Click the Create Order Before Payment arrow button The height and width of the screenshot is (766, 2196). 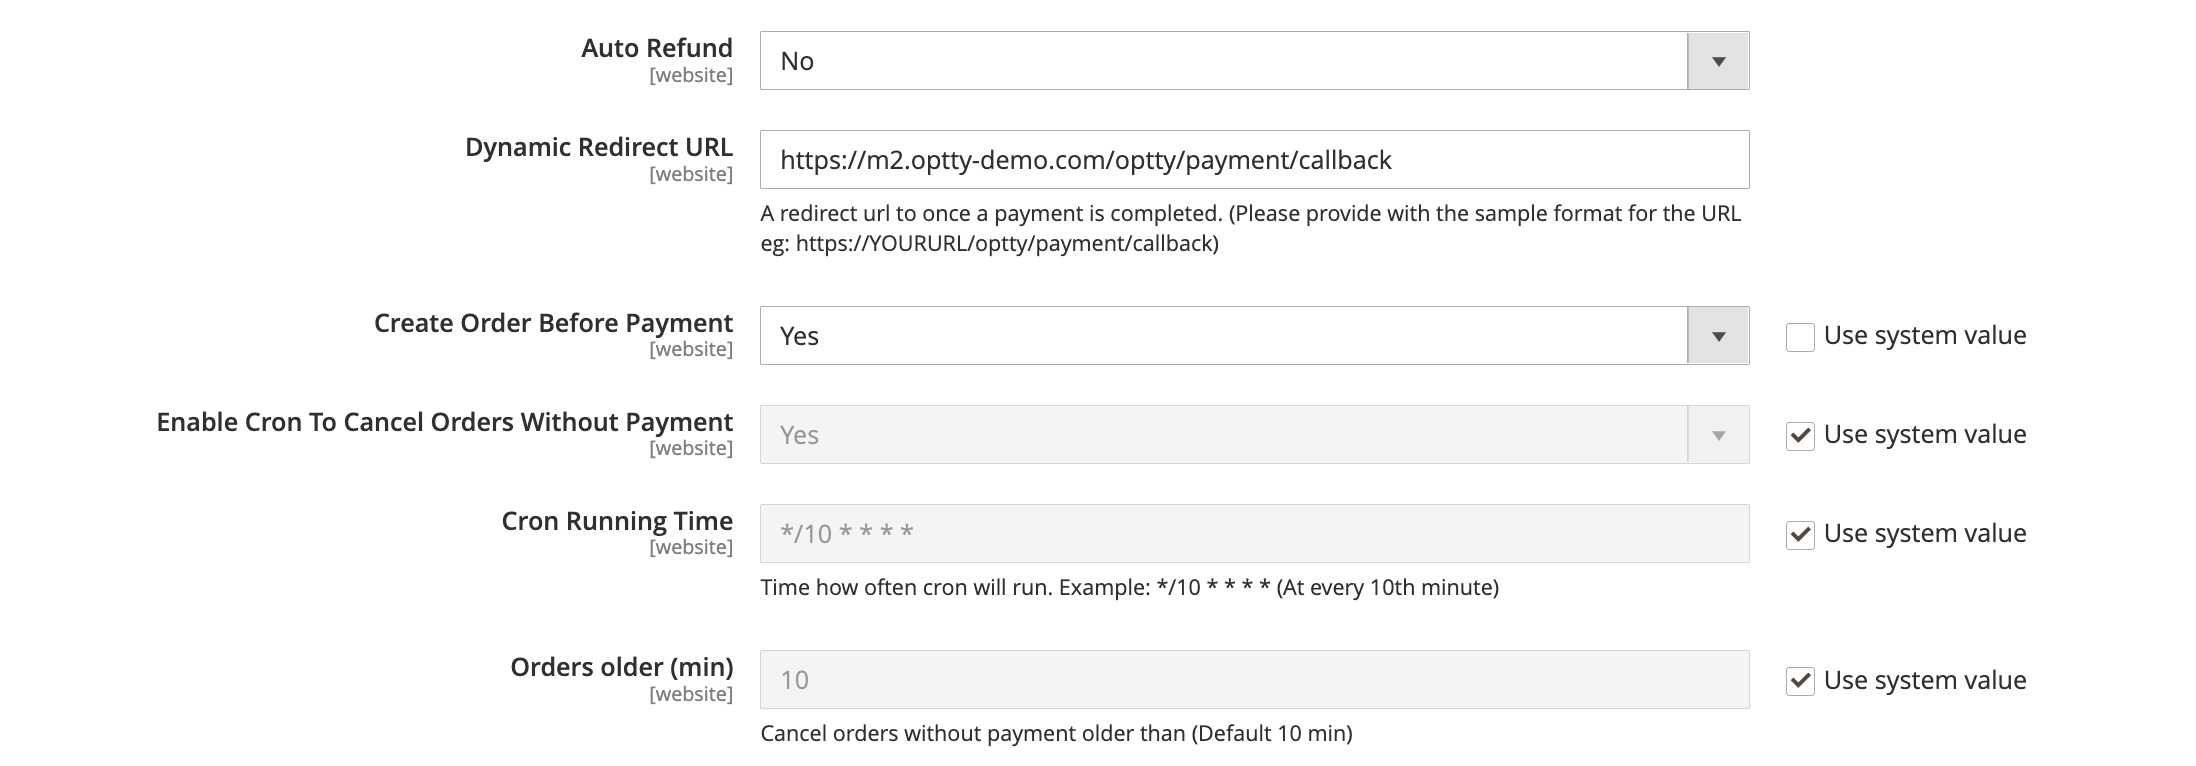[1718, 336]
